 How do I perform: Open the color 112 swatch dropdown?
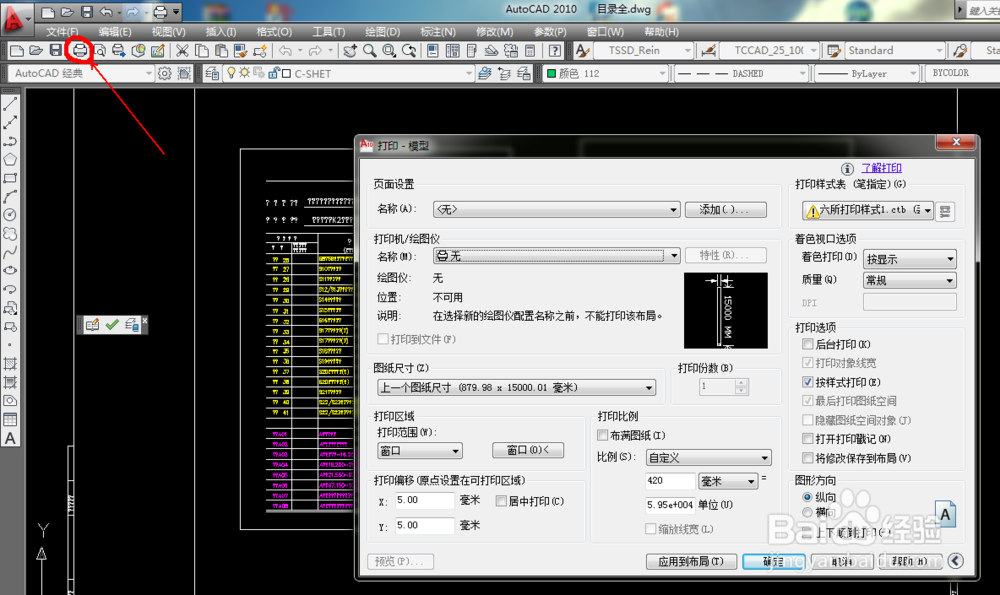coord(605,73)
